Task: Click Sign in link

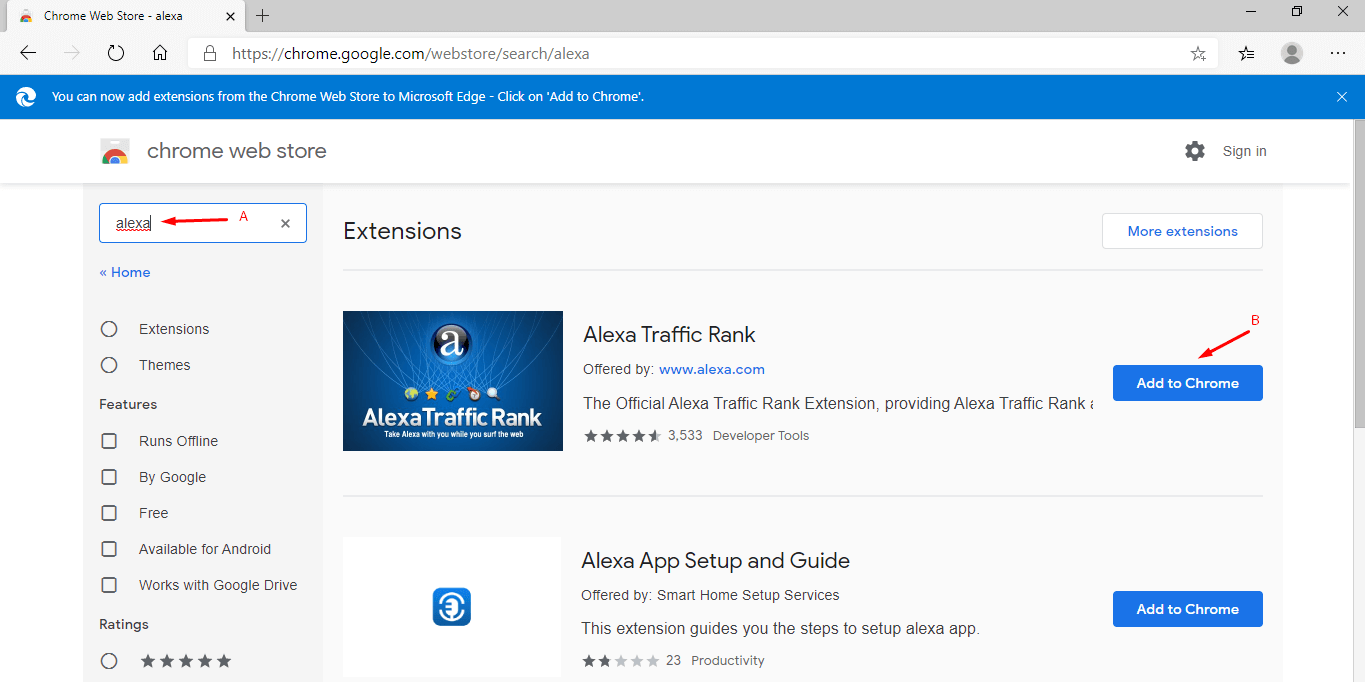Action: click(x=1244, y=151)
